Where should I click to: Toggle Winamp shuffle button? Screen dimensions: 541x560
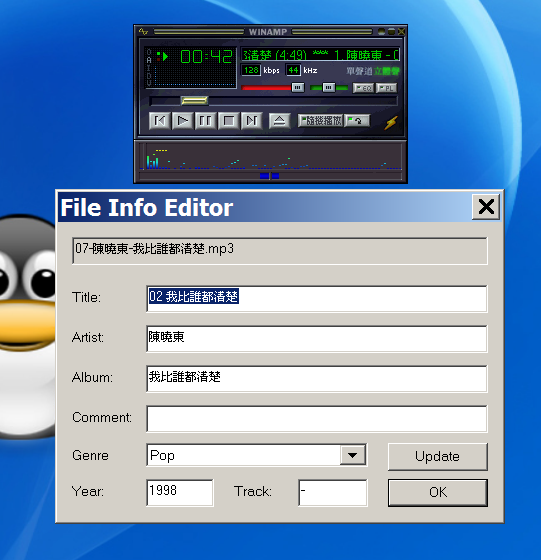(320, 121)
